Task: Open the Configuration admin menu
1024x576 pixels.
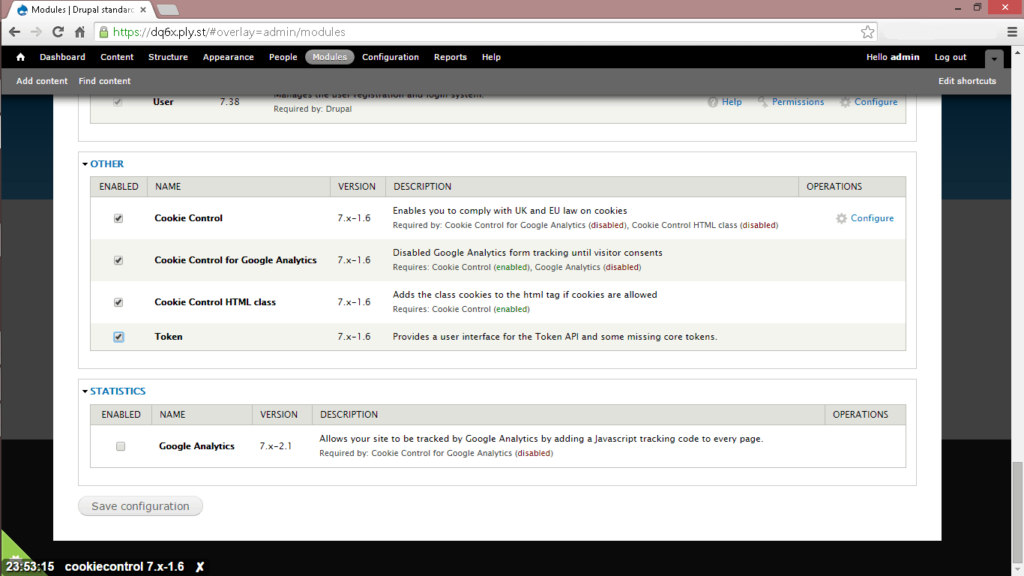Action: click(x=391, y=57)
